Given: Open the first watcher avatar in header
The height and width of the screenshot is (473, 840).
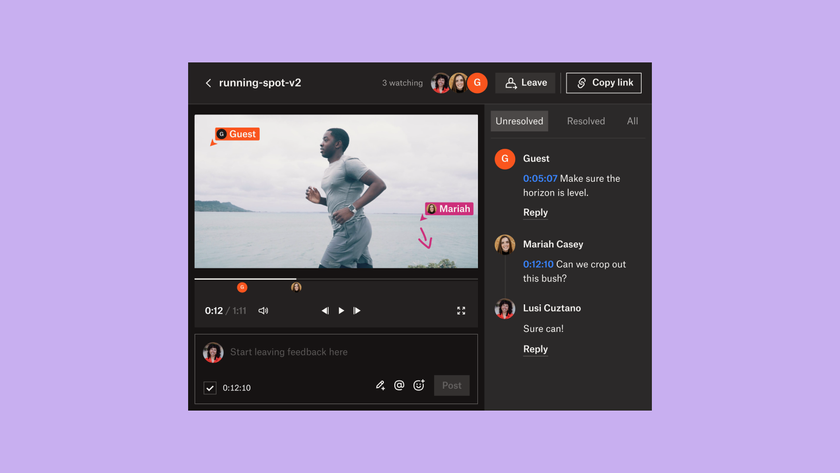Looking at the screenshot, I should (440, 83).
